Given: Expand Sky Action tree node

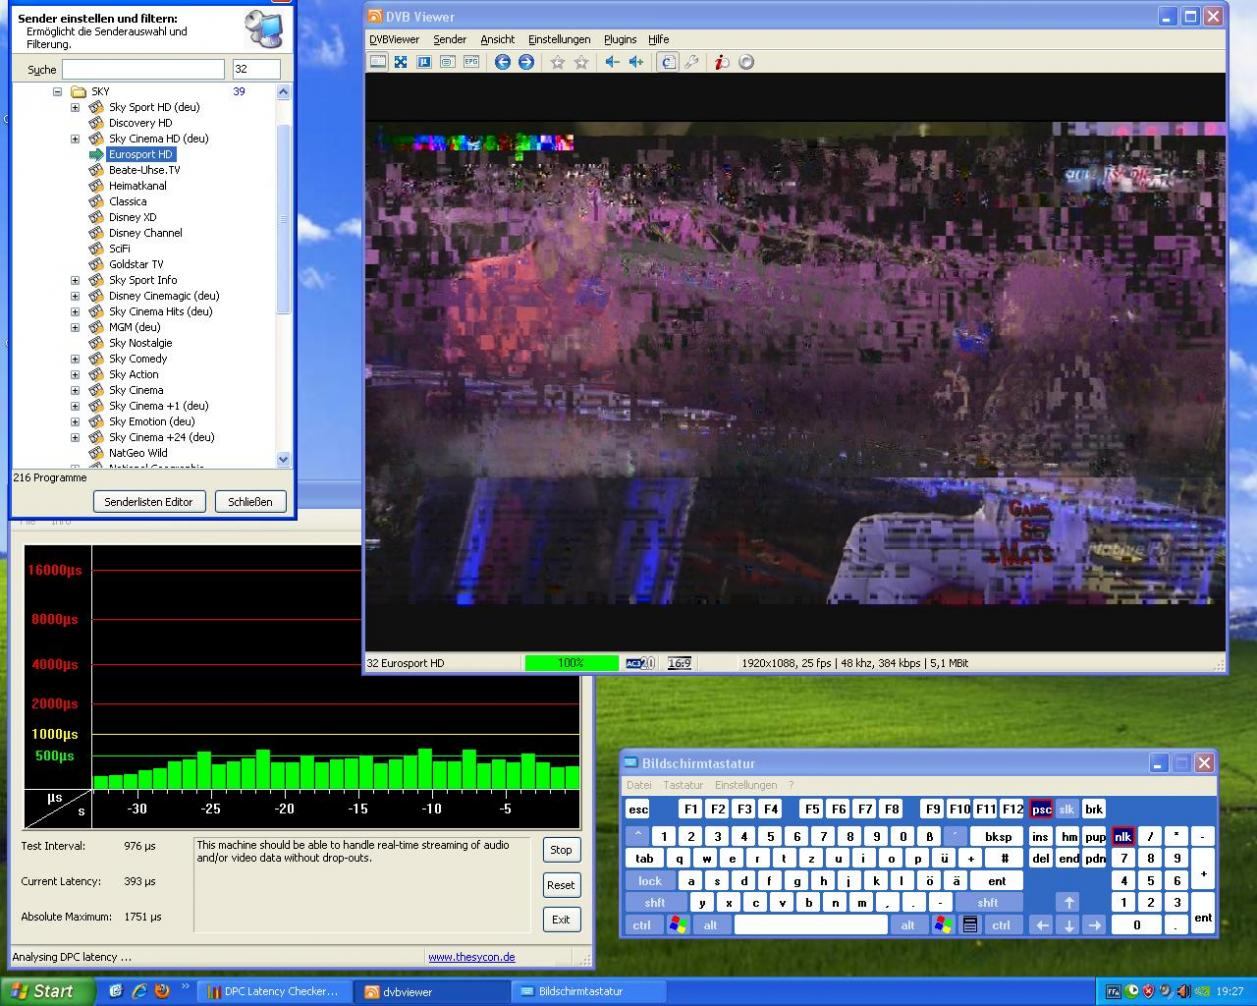Looking at the screenshot, I should point(75,375).
